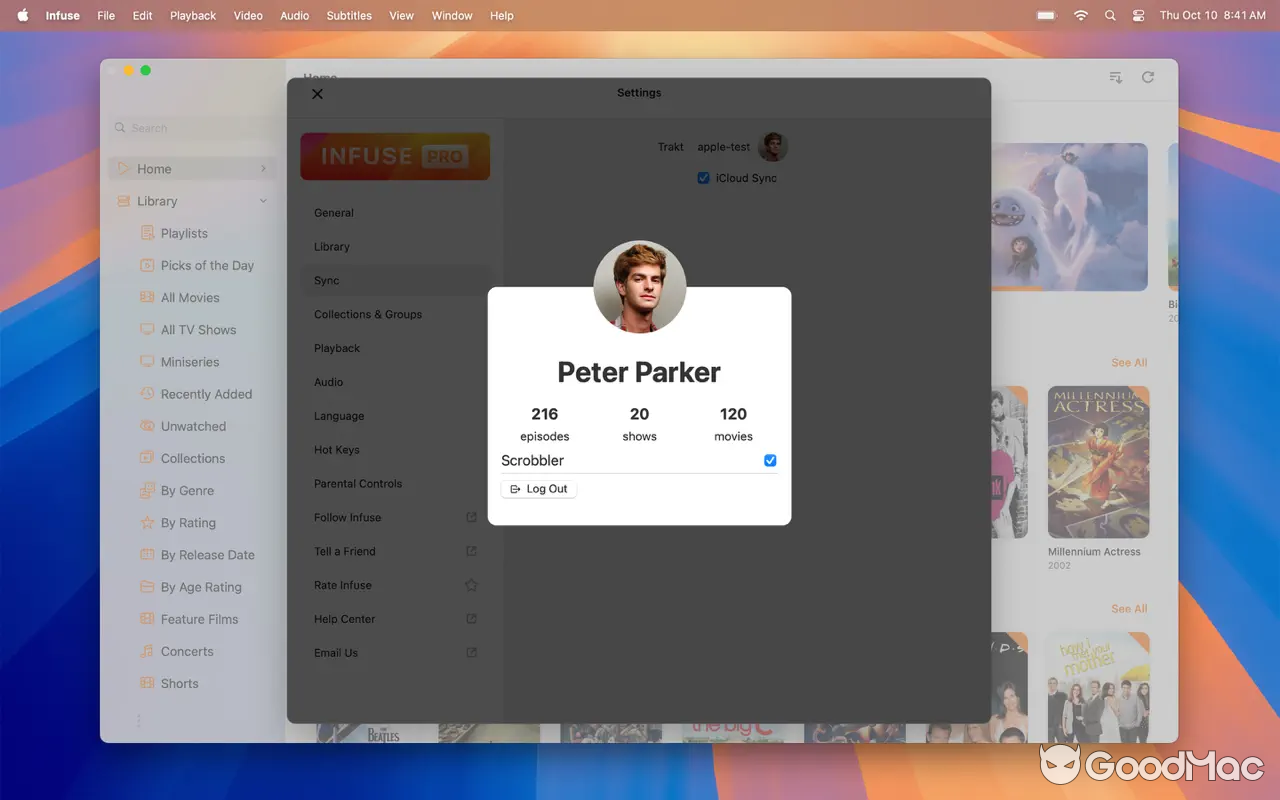Open the Subtitles menu in the menu bar
The image size is (1280, 800).
pyautogui.click(x=349, y=16)
